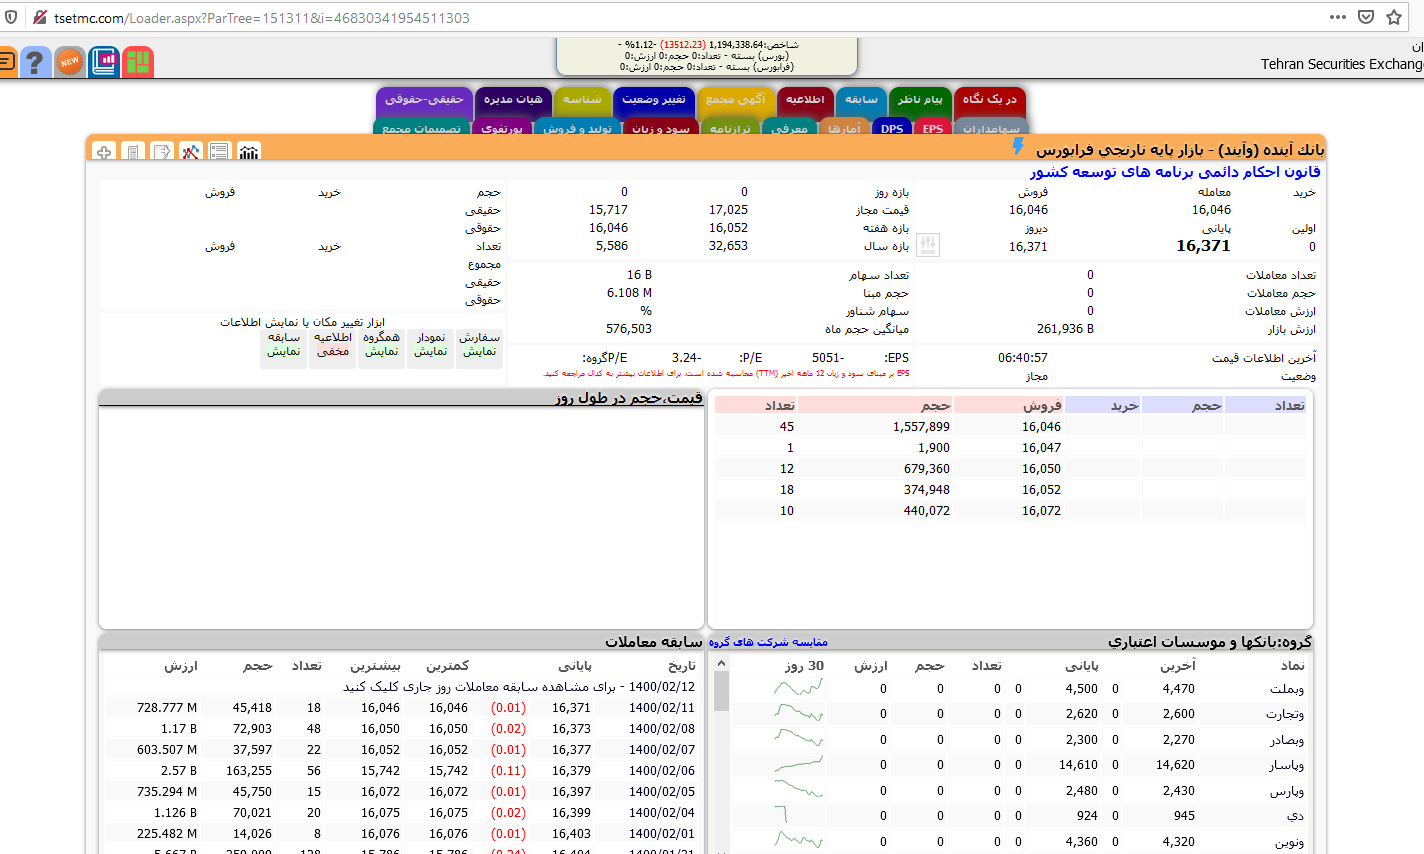Image resolution: width=1424 pixels, height=854 pixels.
Task: Open the orange NEW badge icon
Action: point(69,62)
